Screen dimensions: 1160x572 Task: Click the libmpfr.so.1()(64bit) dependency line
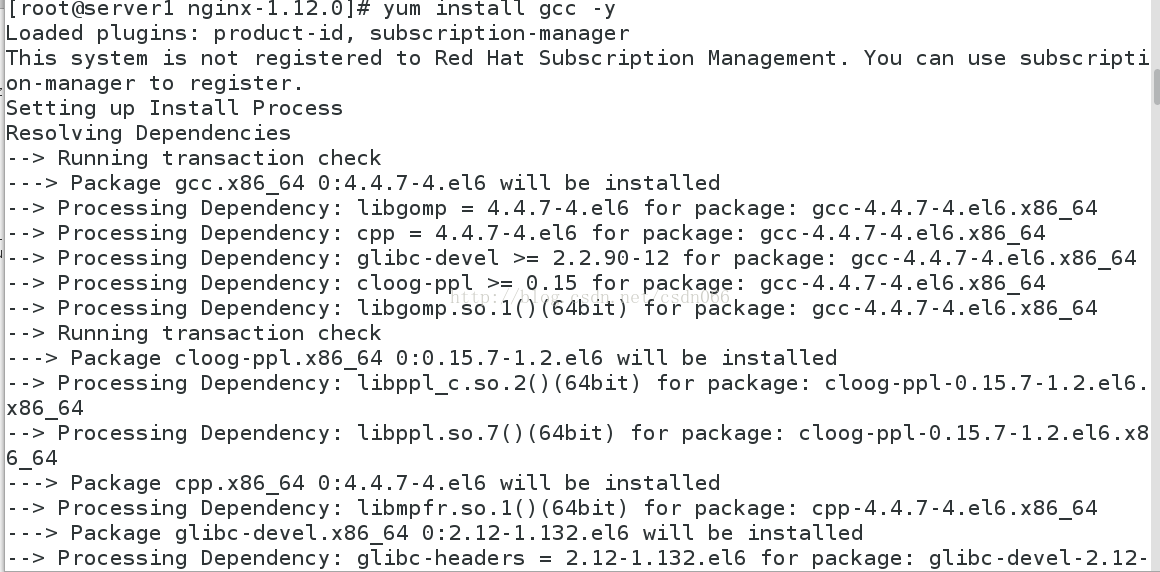[552, 508]
